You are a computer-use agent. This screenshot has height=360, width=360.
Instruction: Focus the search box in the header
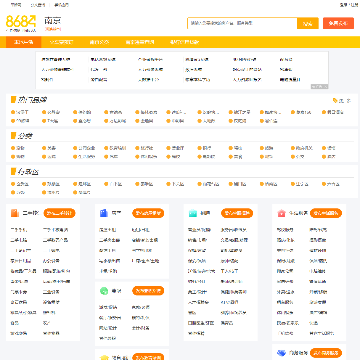(x=242, y=23)
